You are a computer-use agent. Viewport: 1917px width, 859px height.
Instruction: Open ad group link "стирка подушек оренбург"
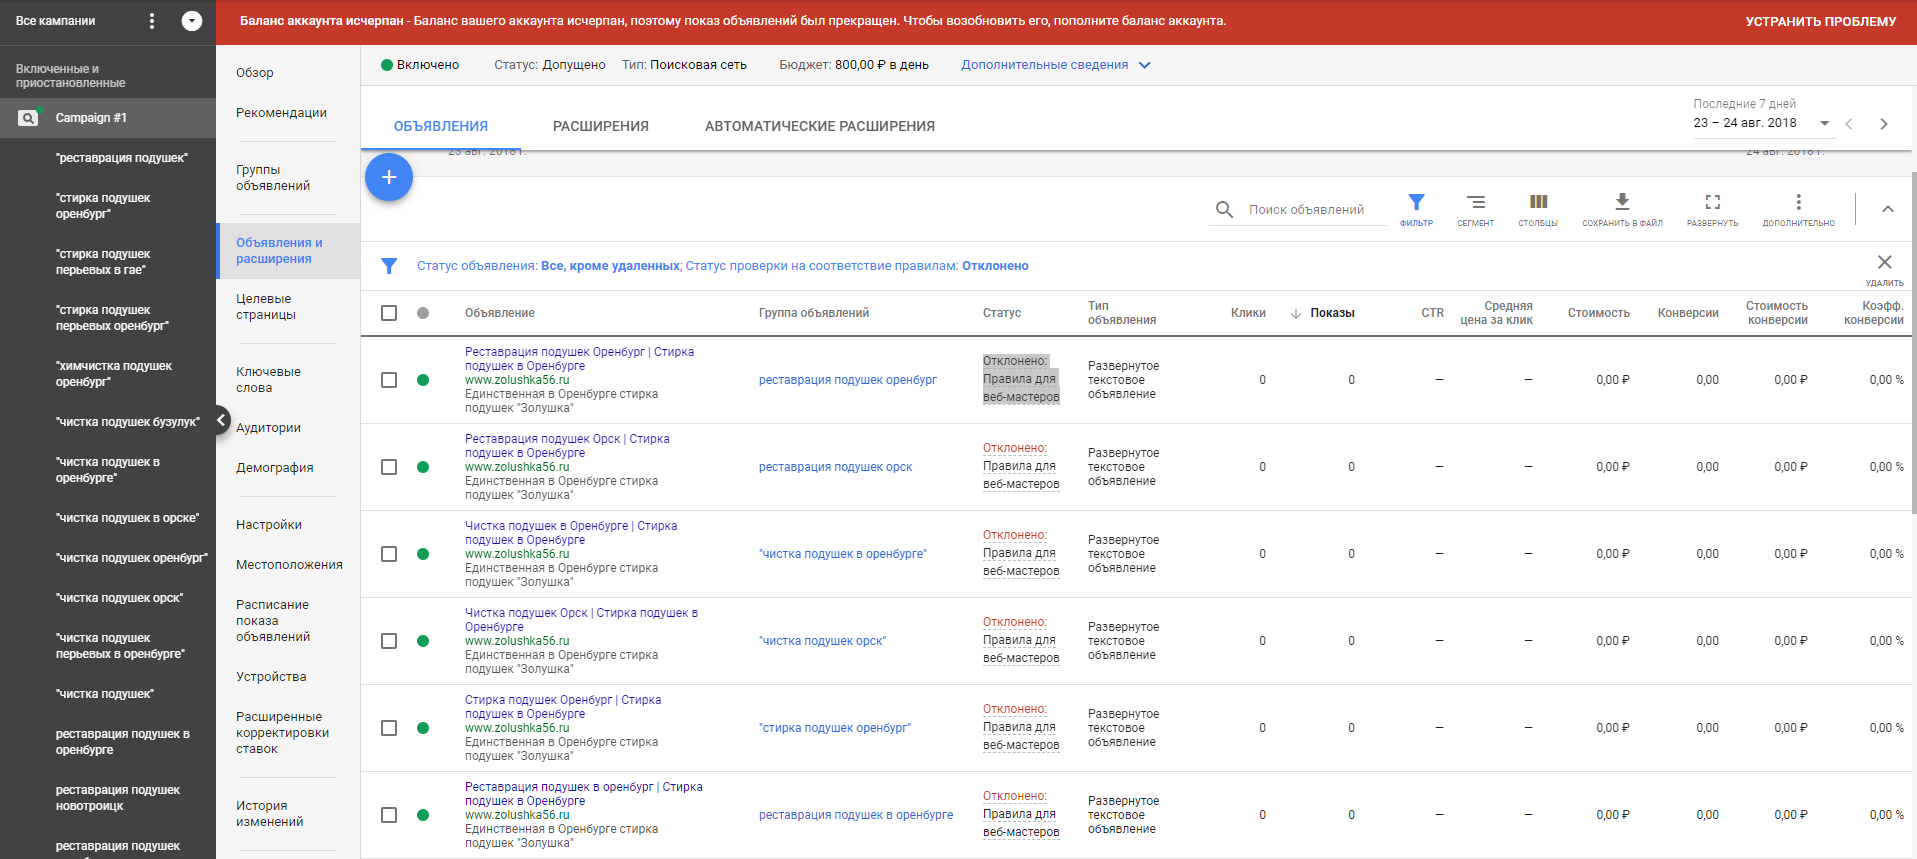pyautogui.click(x=835, y=728)
